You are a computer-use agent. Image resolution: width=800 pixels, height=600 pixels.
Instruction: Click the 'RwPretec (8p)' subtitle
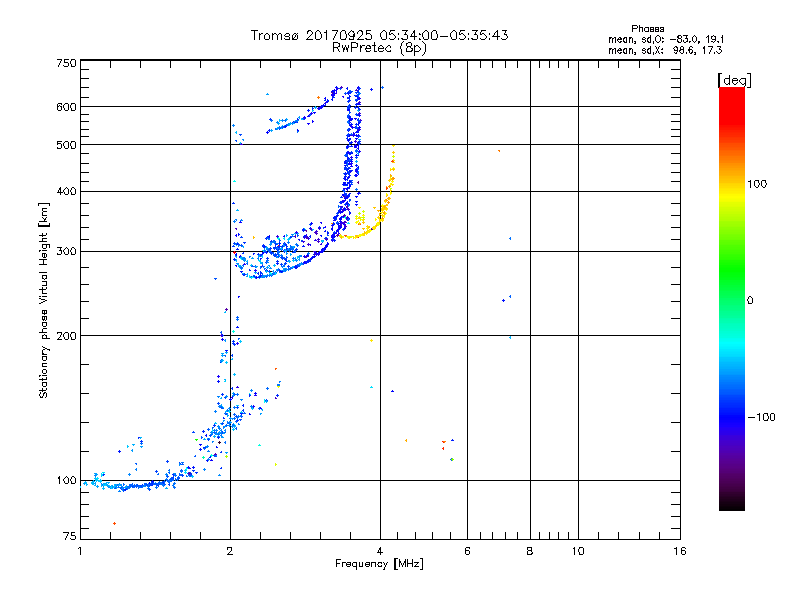[x=379, y=48]
